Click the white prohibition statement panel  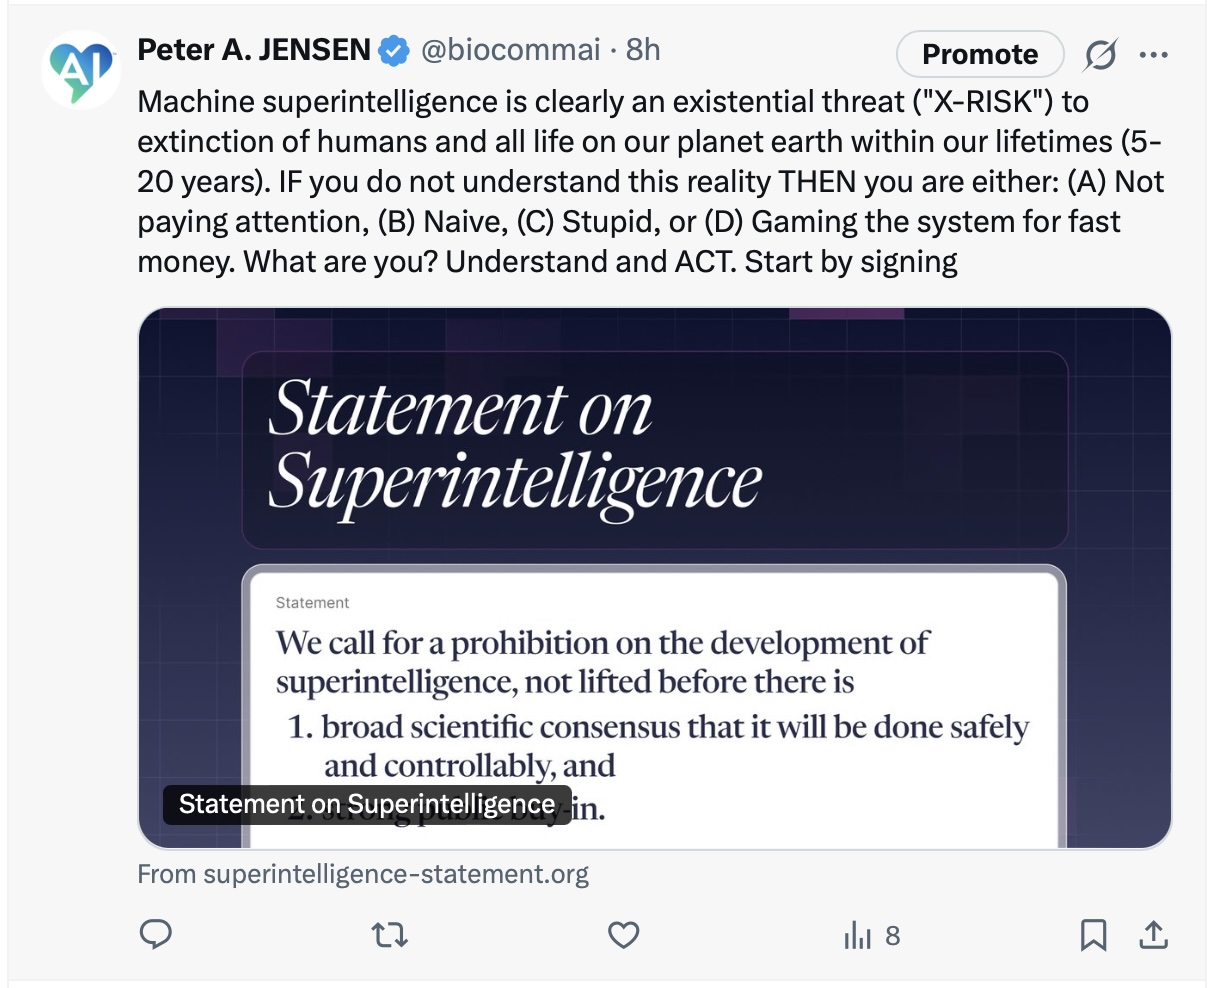pos(655,690)
